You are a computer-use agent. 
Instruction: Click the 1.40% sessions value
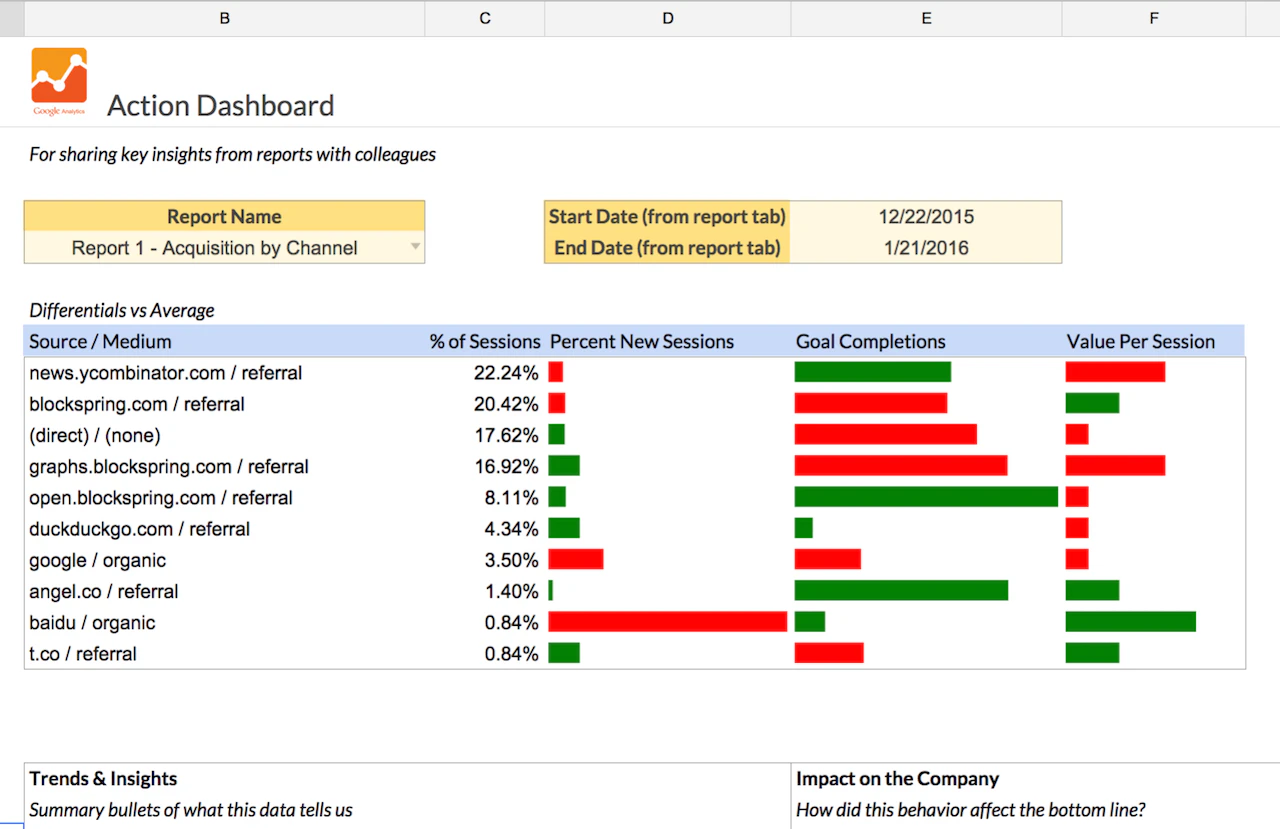[512, 591]
